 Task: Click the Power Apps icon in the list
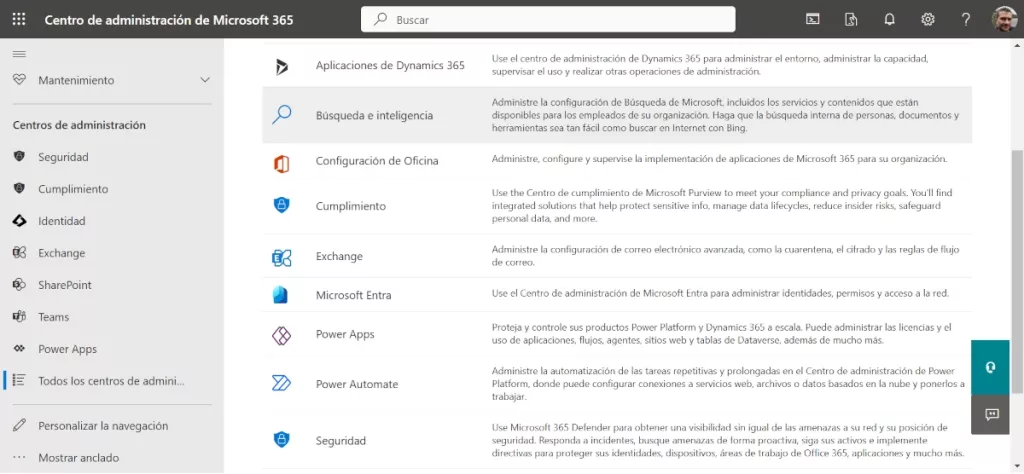pos(281,335)
